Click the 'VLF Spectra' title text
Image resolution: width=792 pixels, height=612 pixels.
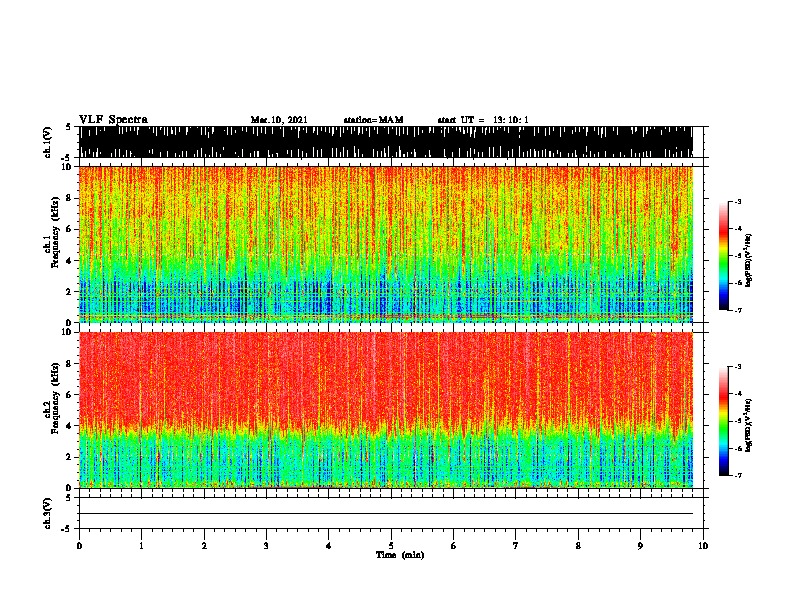click(x=113, y=120)
